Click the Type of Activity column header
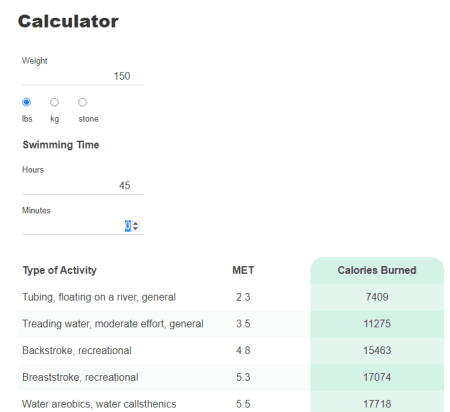The image size is (450, 412). coord(60,270)
